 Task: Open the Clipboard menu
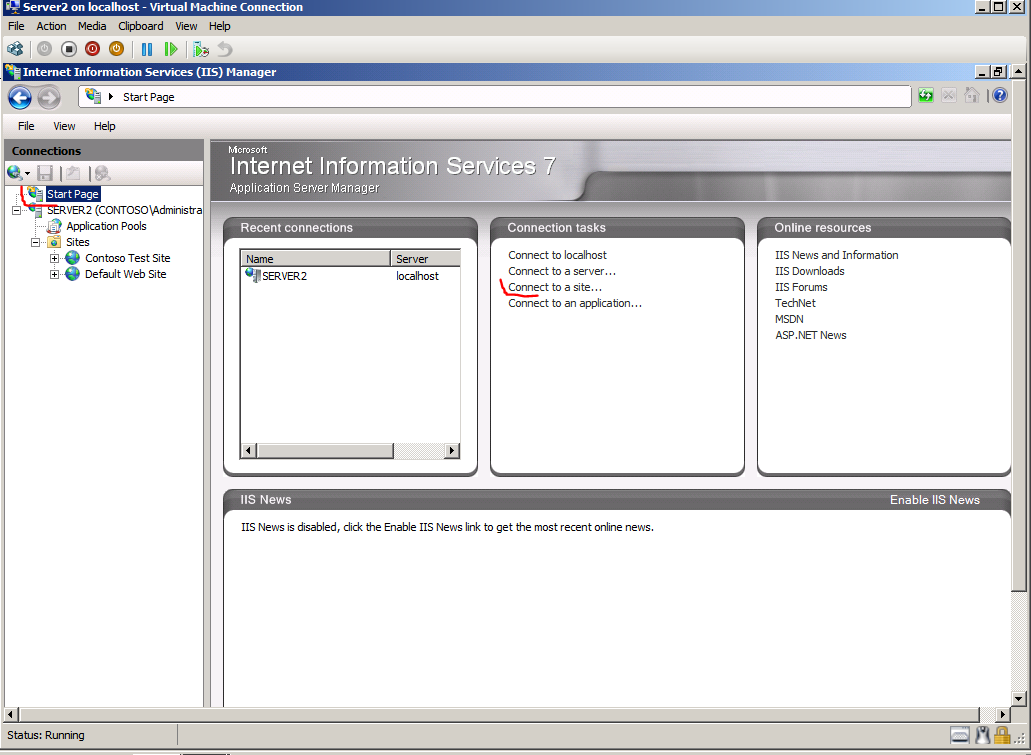pyautogui.click(x=141, y=26)
